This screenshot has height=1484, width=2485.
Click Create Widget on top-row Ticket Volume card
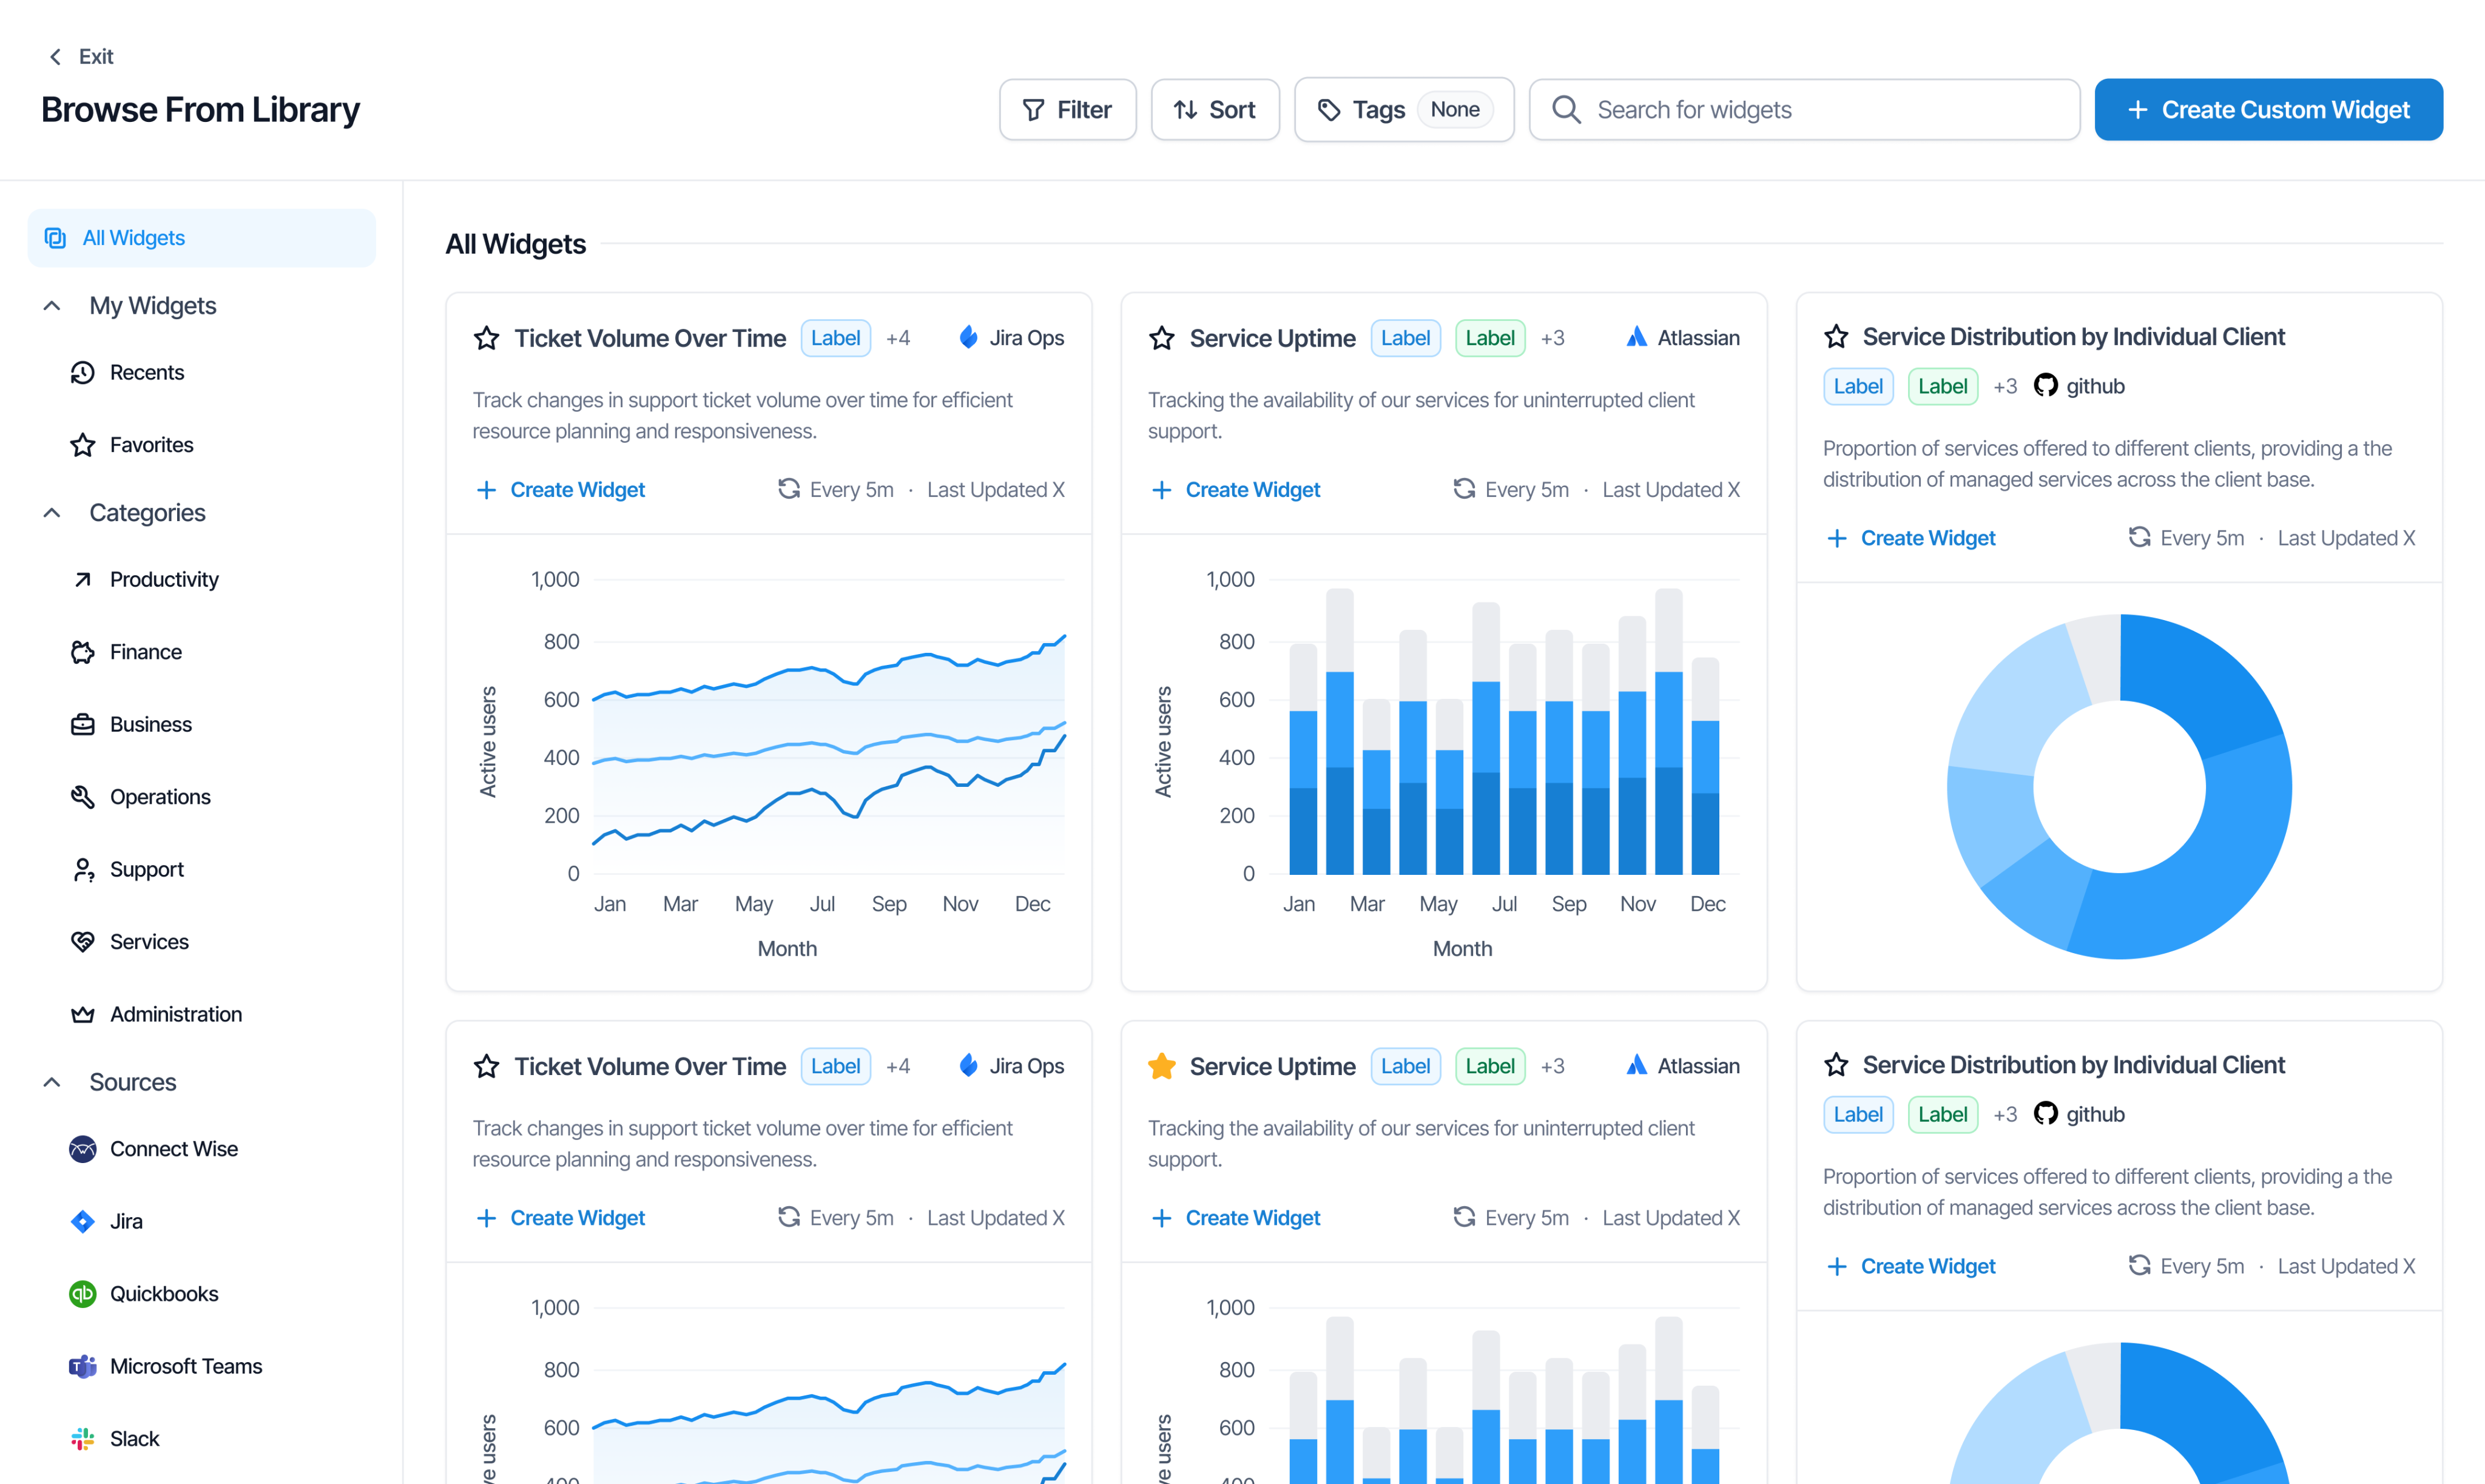560,490
